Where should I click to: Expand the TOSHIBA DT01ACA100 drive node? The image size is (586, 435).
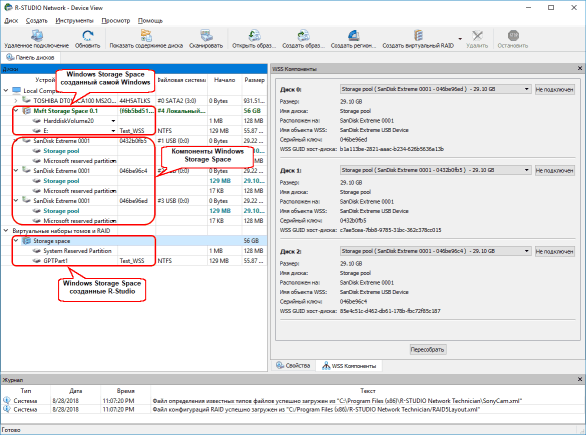point(16,101)
